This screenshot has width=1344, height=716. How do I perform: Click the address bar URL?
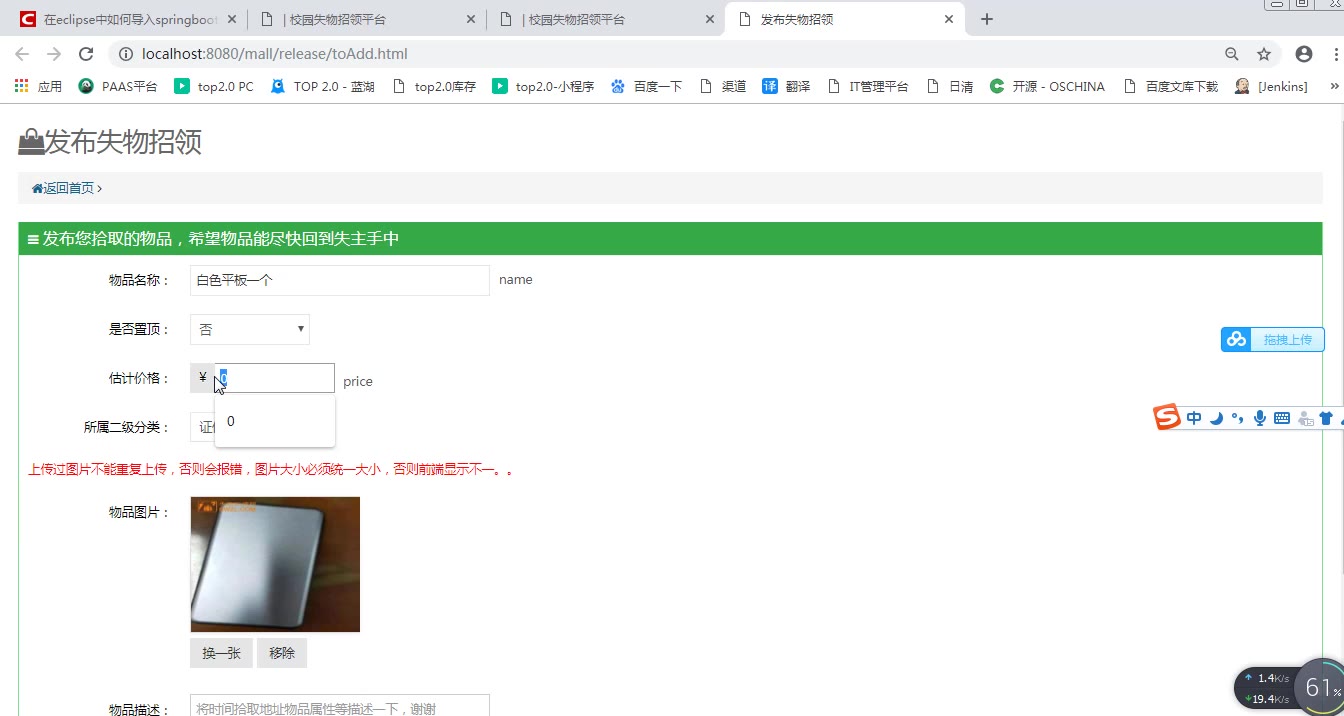pyautogui.click(x=275, y=54)
